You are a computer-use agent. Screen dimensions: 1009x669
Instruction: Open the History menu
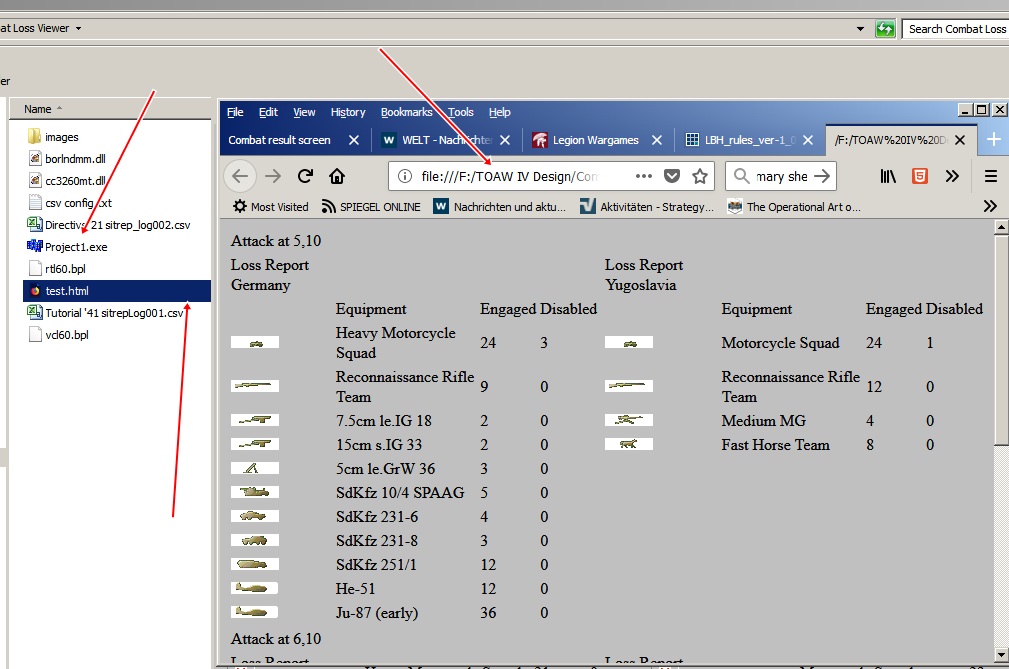[x=348, y=112]
